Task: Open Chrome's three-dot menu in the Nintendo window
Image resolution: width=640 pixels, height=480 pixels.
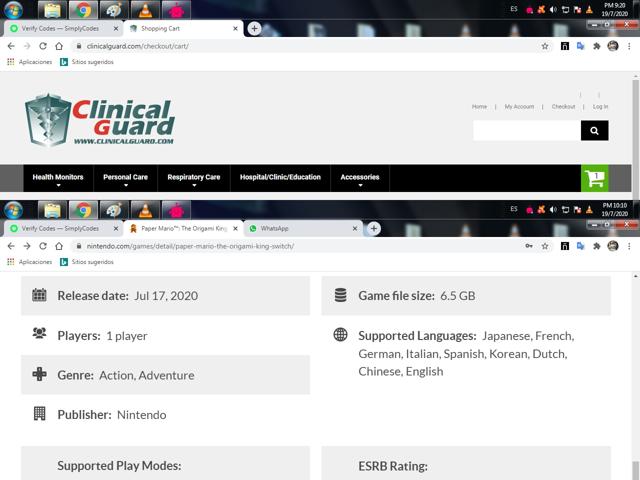Action: point(629,246)
